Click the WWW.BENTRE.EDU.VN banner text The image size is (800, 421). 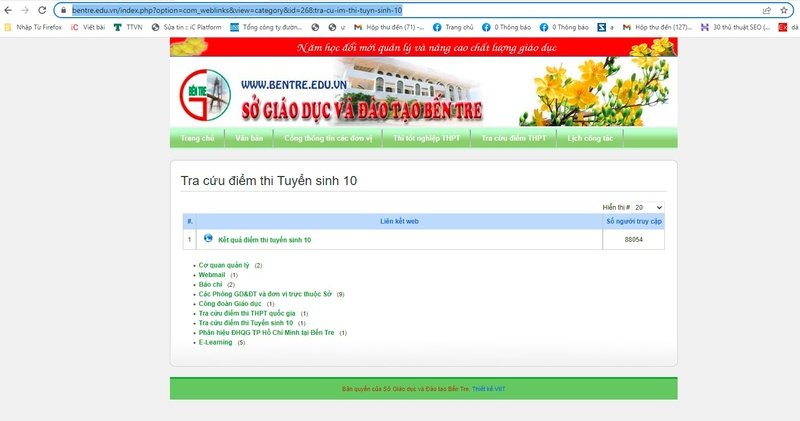pyautogui.click(x=294, y=85)
